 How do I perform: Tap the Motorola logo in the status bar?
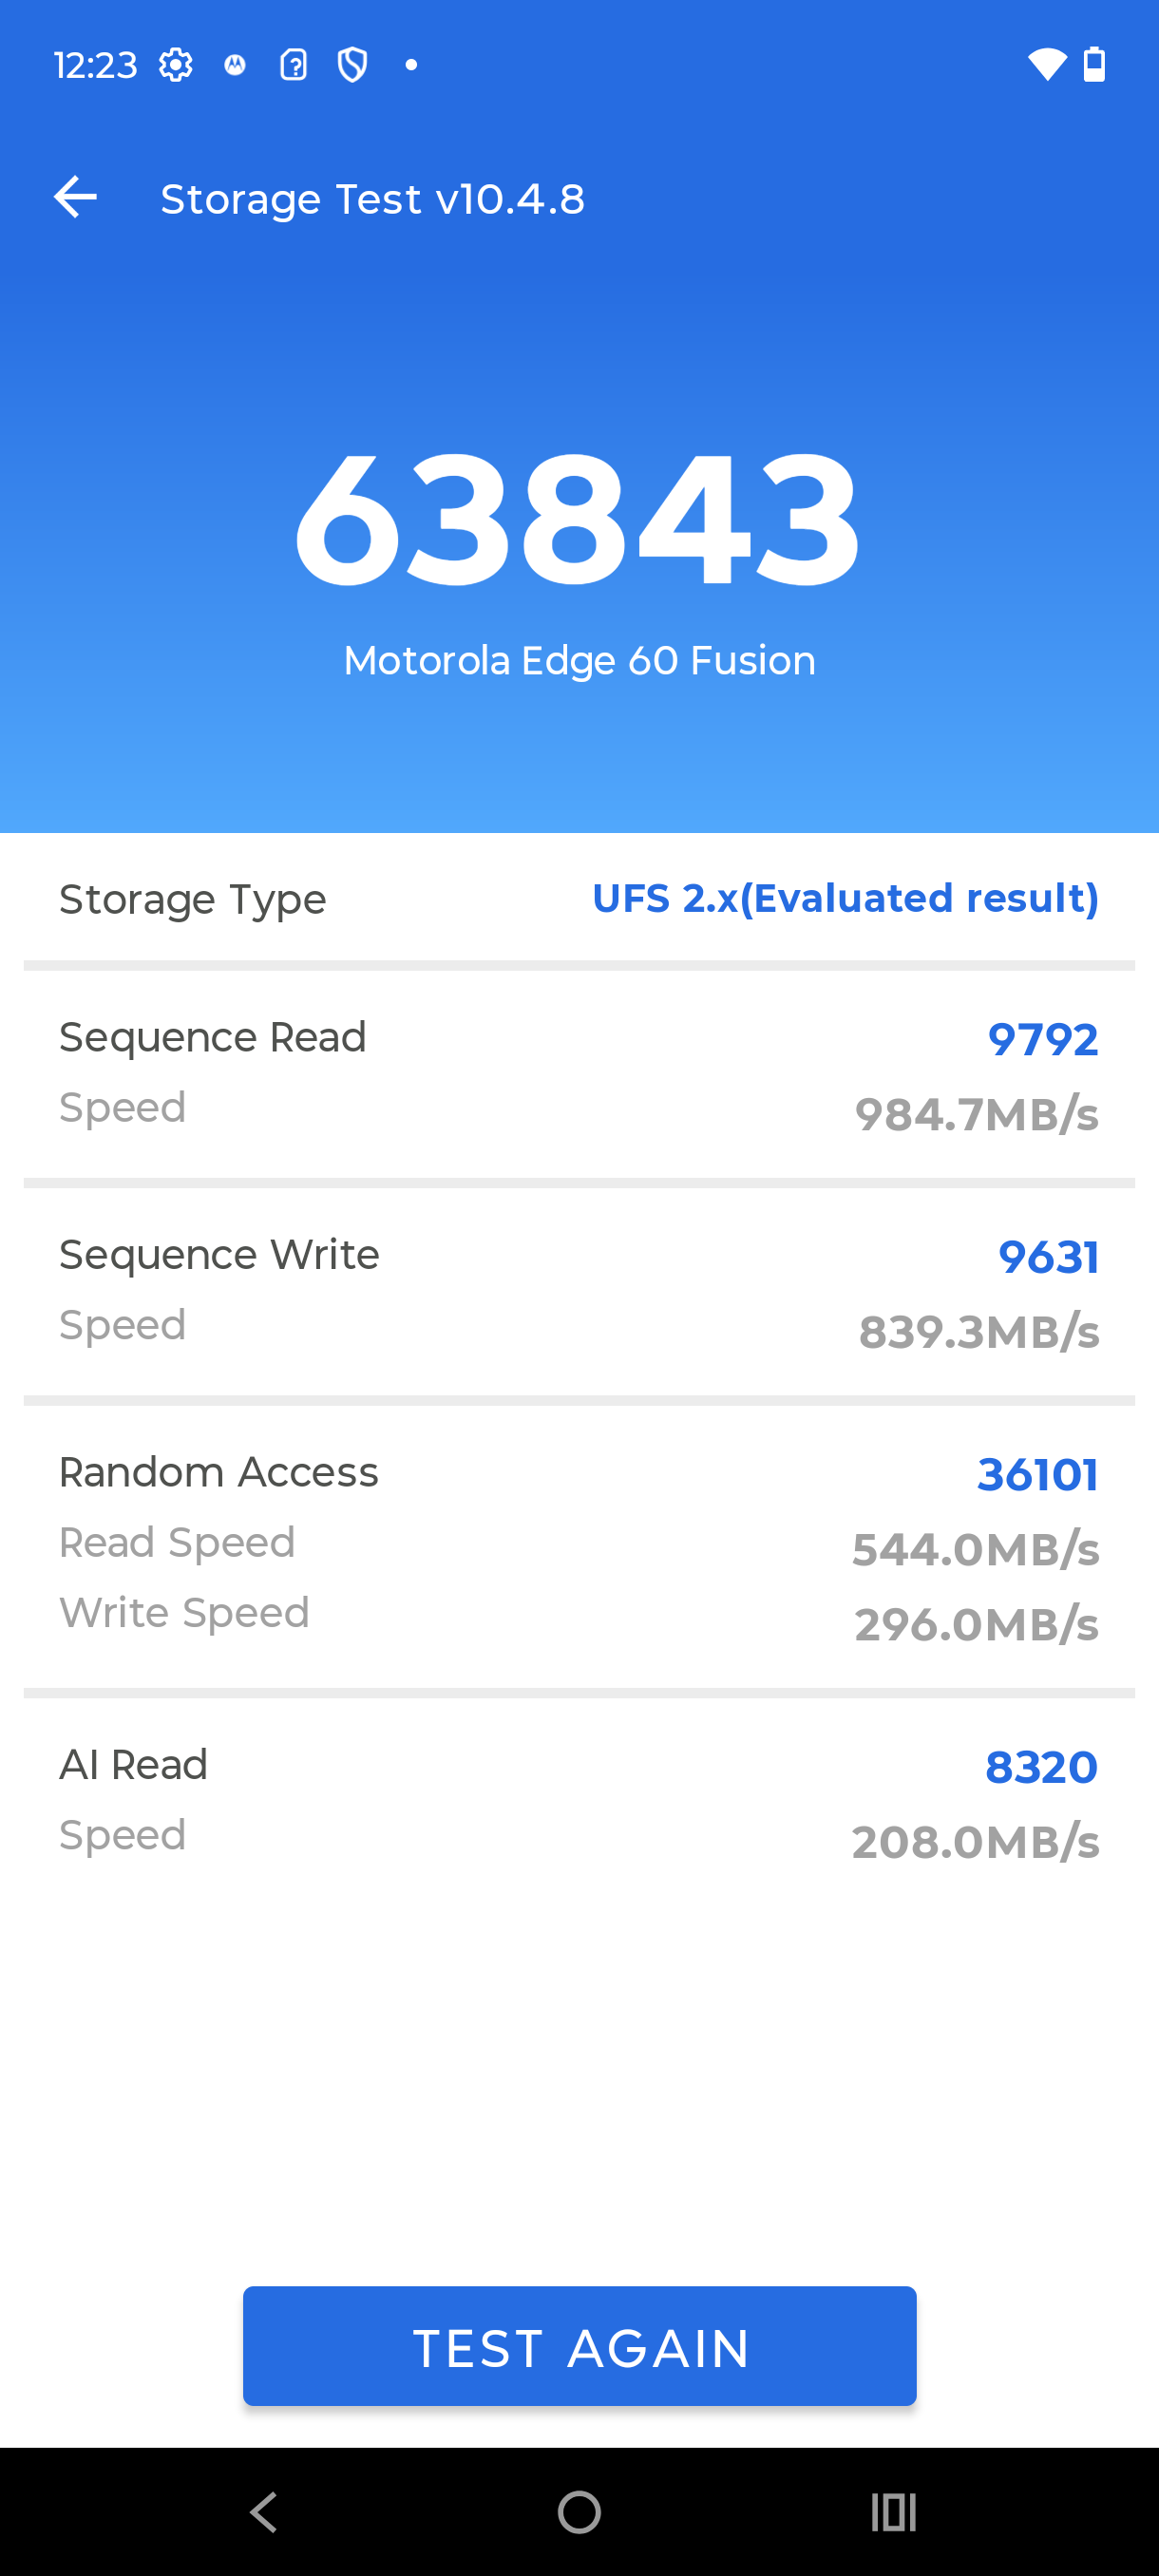[x=235, y=63]
